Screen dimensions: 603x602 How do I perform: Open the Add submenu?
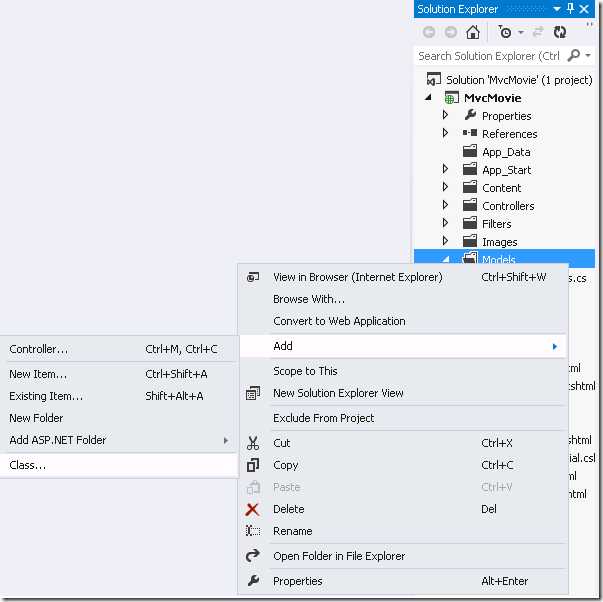click(403, 346)
